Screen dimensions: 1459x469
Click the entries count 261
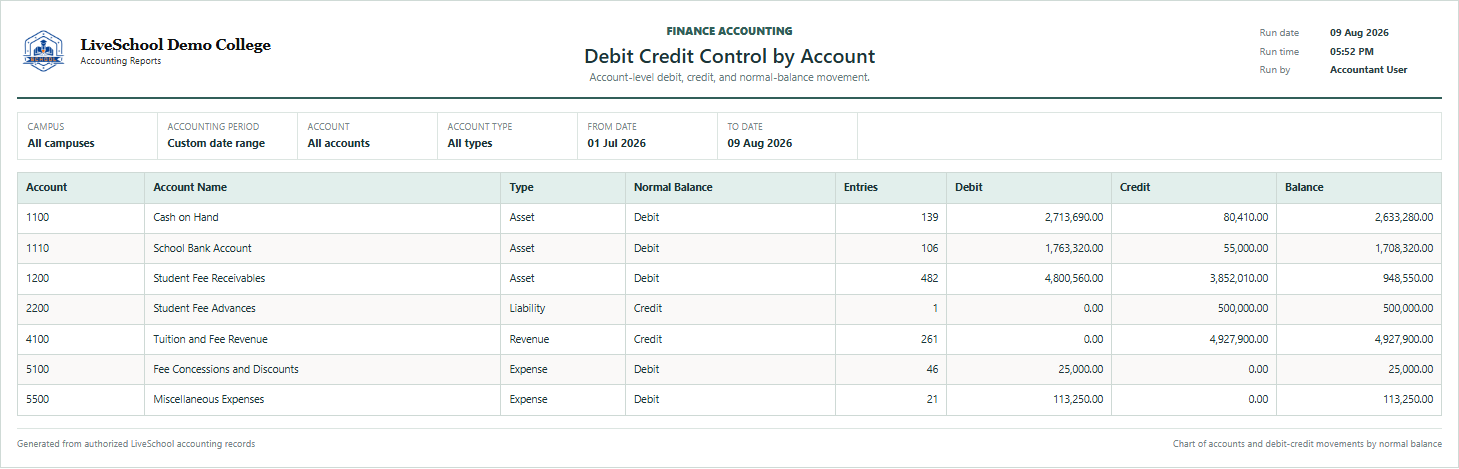(x=929, y=339)
